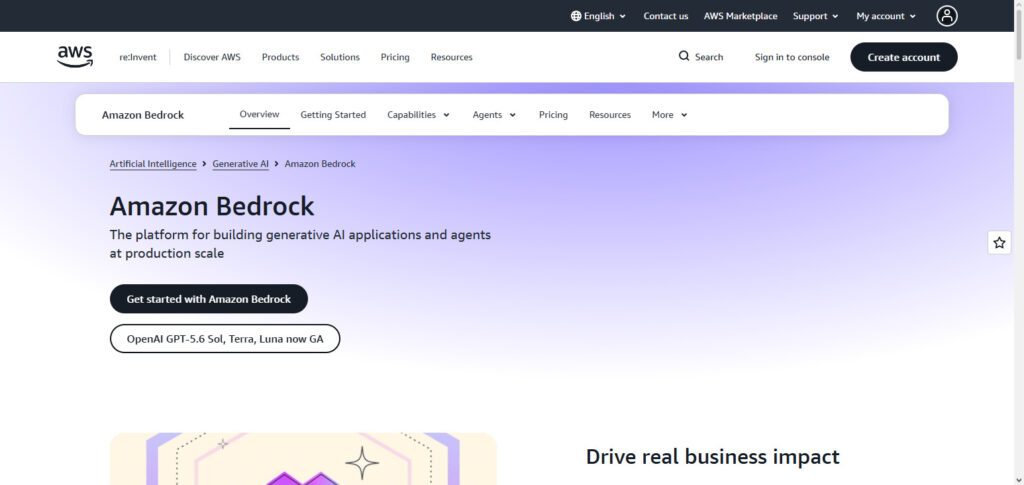Open Contact us link
The height and width of the screenshot is (485, 1024).
665,16
